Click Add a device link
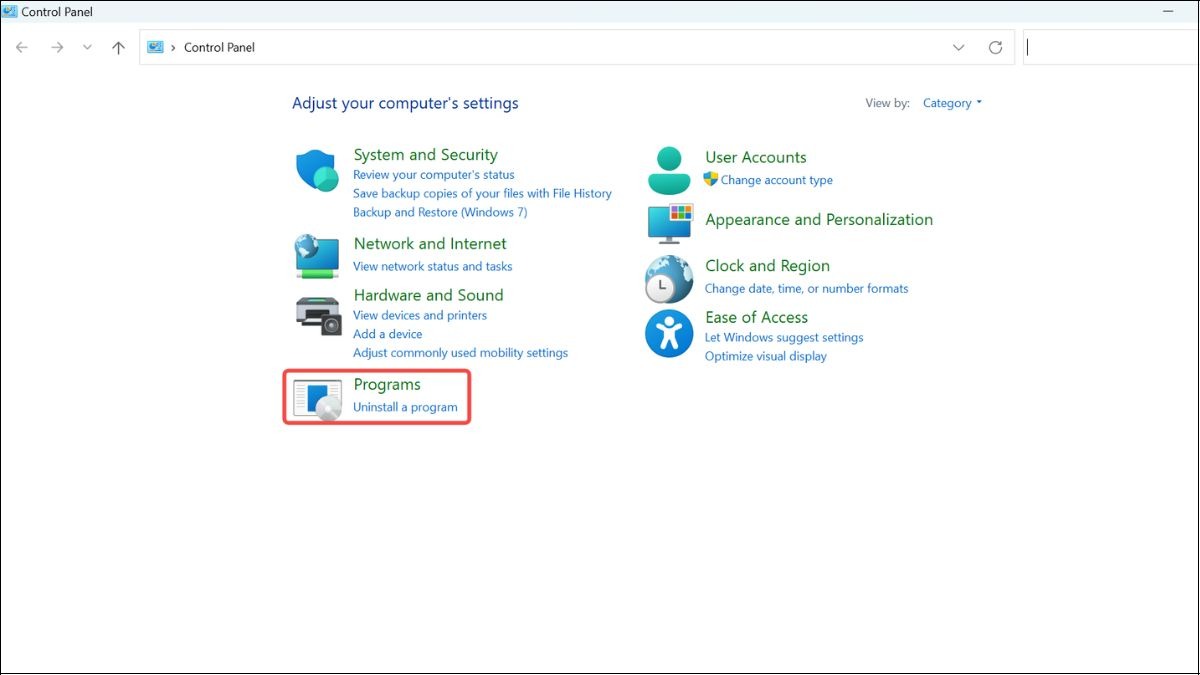Image resolution: width=1200 pixels, height=675 pixels. [x=387, y=334]
